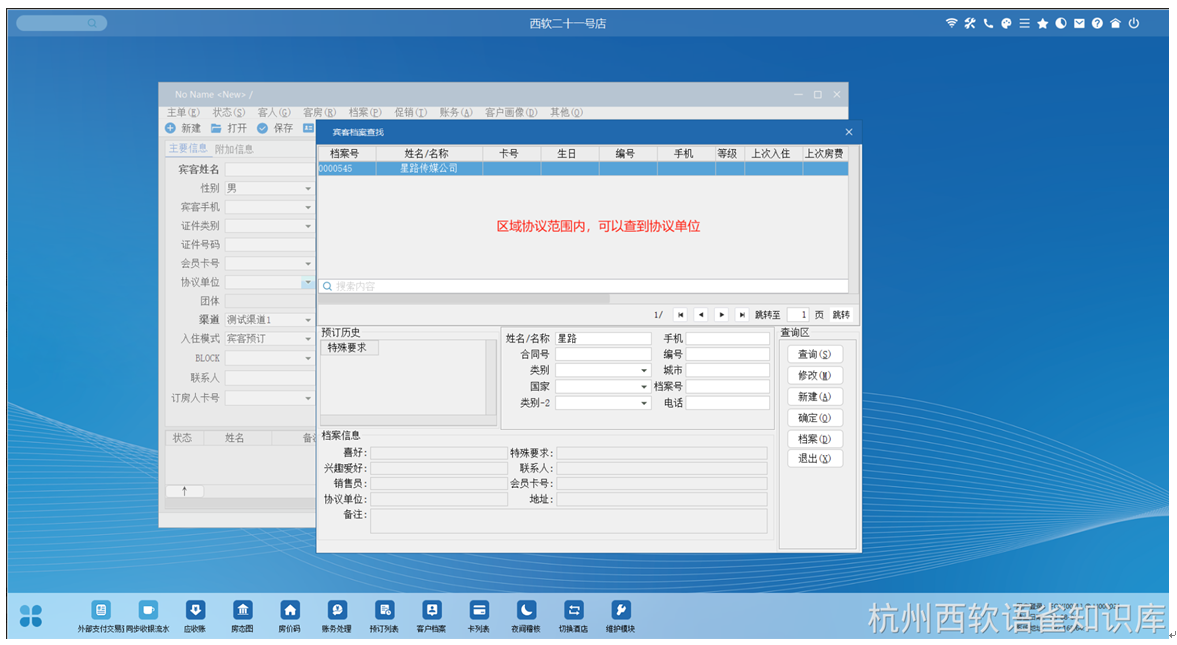Image resolution: width=1177 pixels, height=645 pixels.
Task: Go to first page of results
Action: 680,315
